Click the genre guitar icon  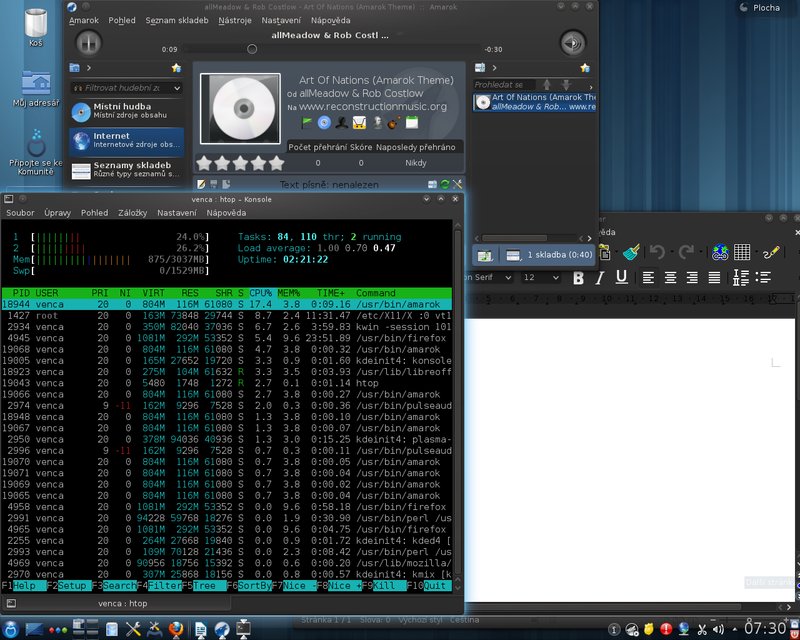pos(393,122)
